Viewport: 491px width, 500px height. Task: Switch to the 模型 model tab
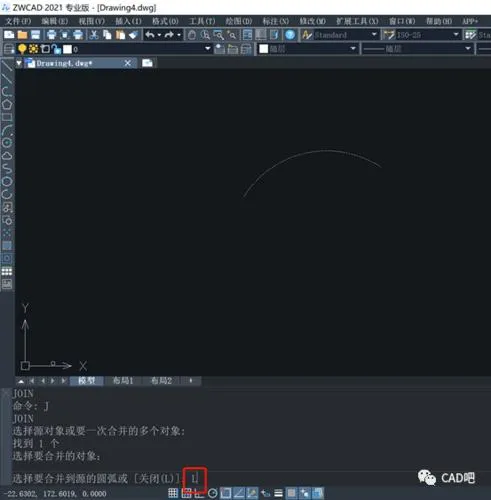coord(87,381)
